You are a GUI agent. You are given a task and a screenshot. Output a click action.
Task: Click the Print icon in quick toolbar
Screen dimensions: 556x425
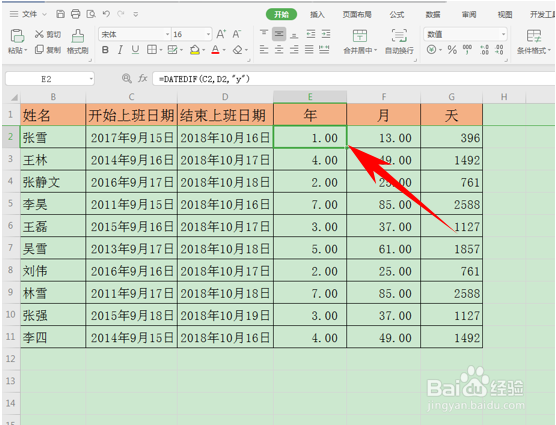point(76,14)
